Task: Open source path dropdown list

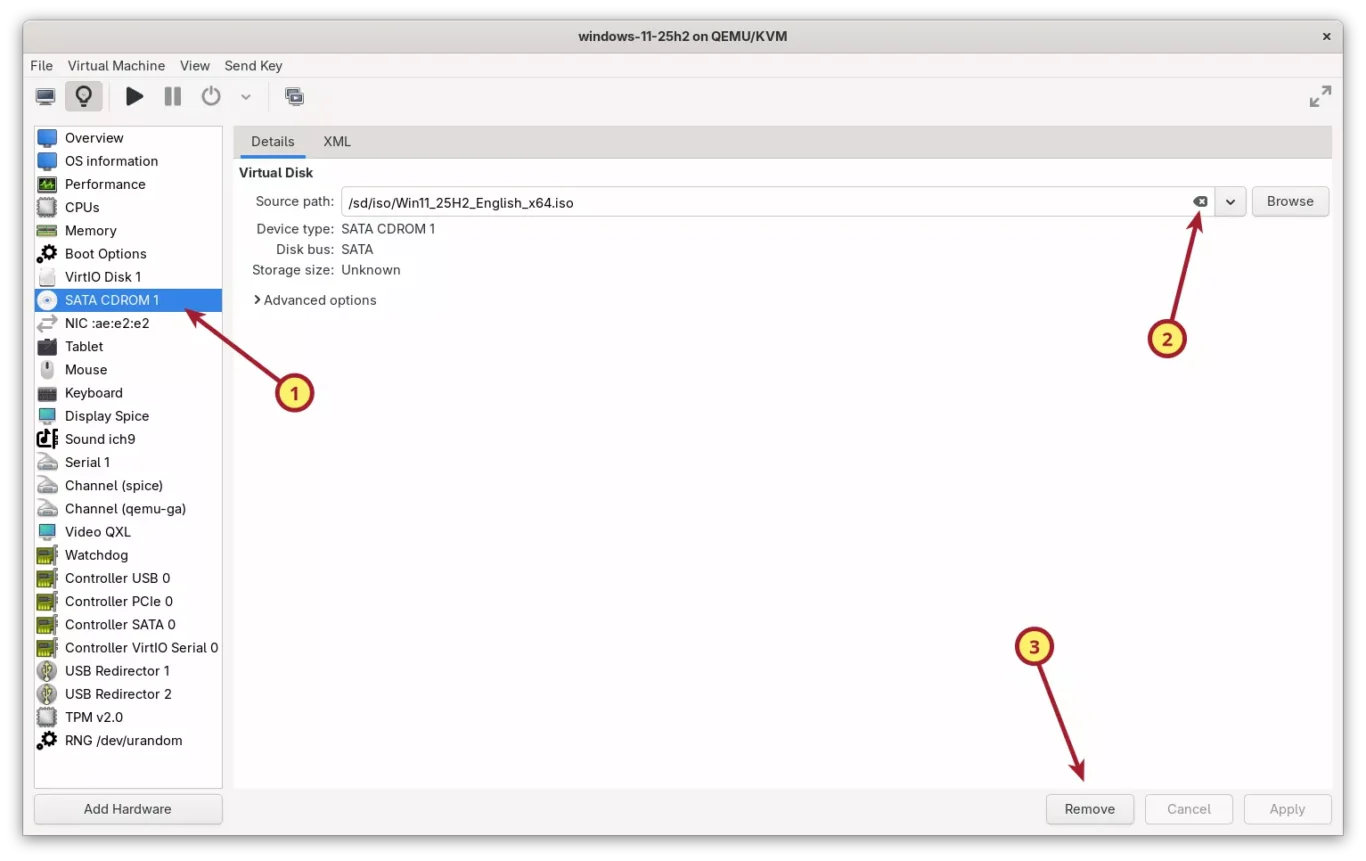Action: pyautogui.click(x=1230, y=202)
